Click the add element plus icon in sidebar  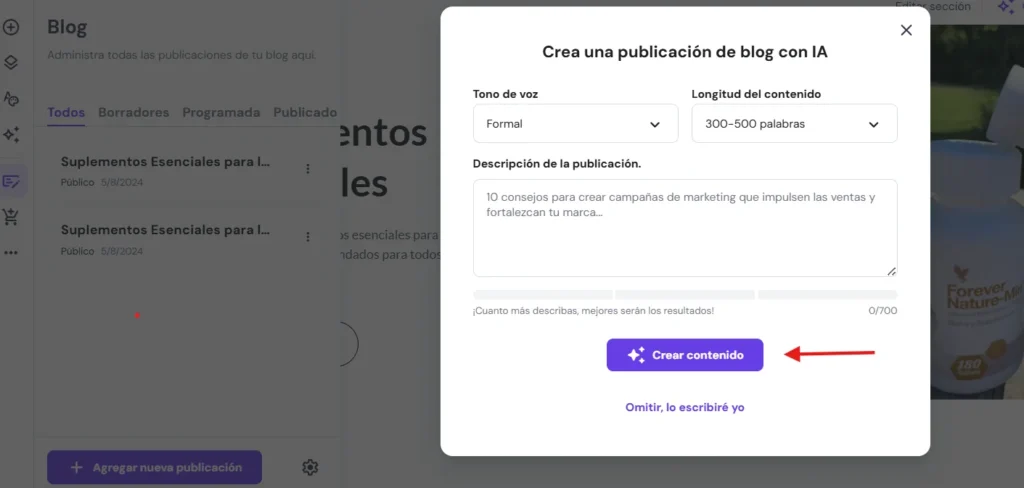[11, 27]
